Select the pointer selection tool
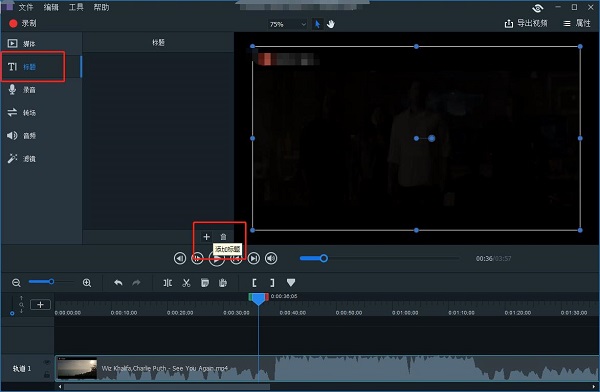This screenshot has width=600, height=392. [x=317, y=24]
